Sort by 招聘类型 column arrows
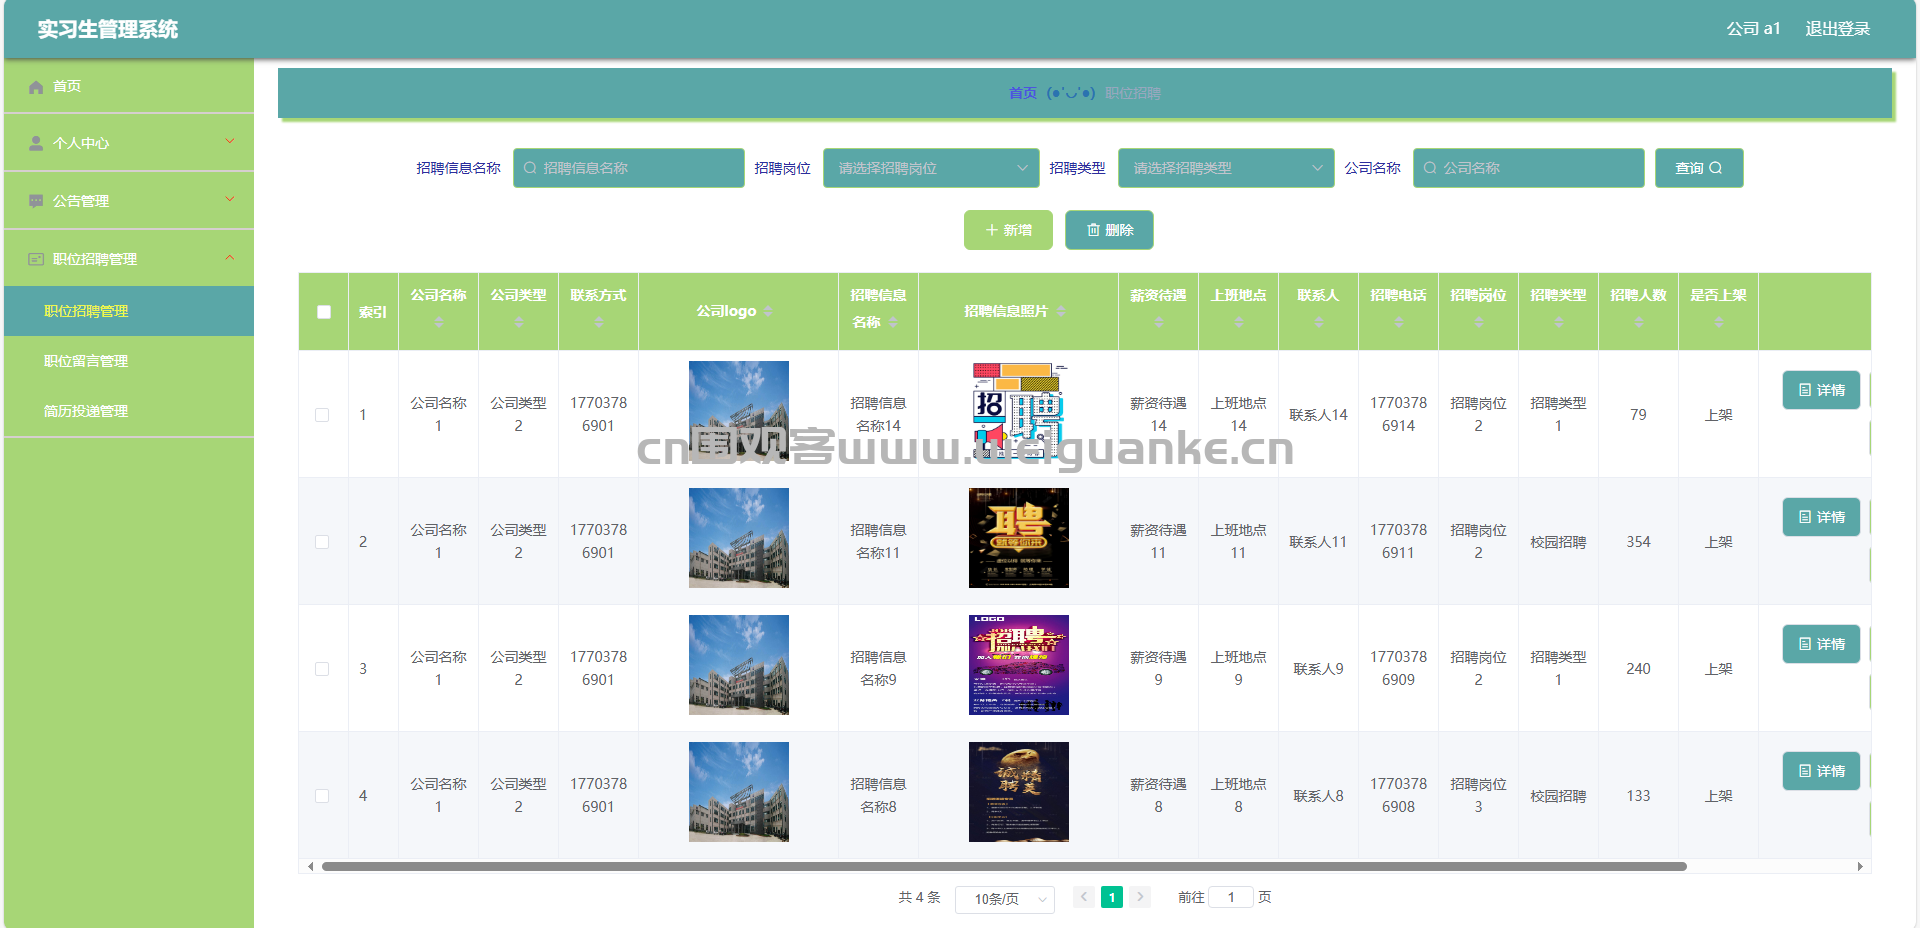The image size is (1920, 928). point(1558,322)
